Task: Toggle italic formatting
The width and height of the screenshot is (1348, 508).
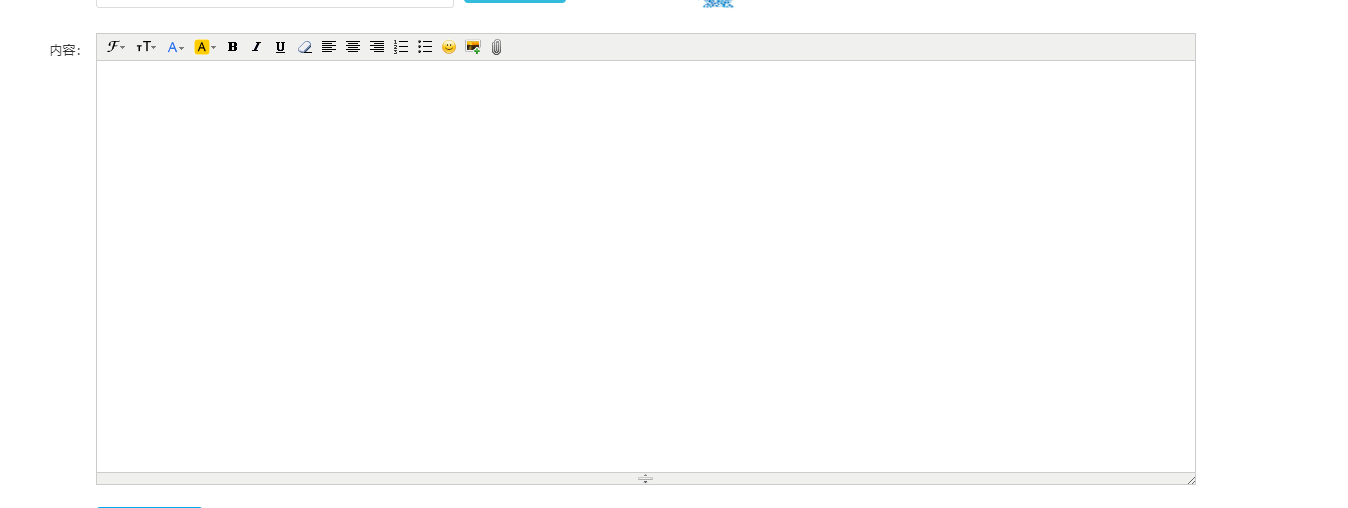Action: tap(256, 47)
